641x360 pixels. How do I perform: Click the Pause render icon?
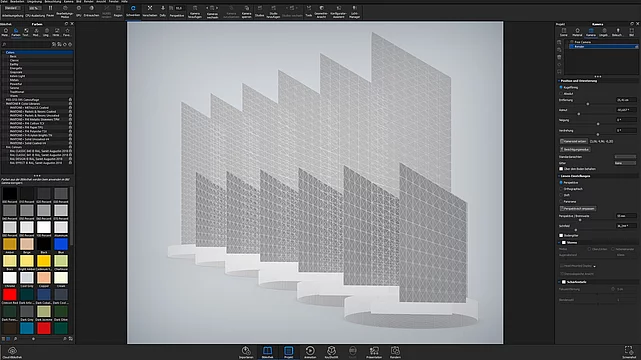click(50, 11)
